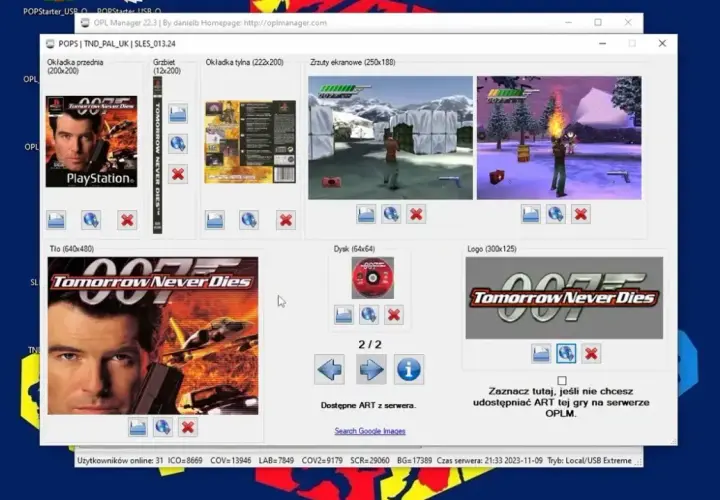Delete the disc image

(x=394, y=315)
